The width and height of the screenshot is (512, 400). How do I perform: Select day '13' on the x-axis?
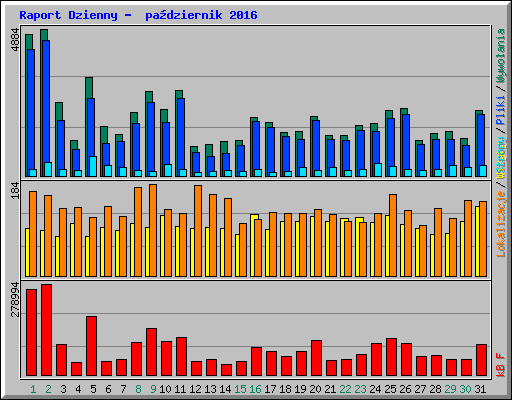[x=210, y=389]
